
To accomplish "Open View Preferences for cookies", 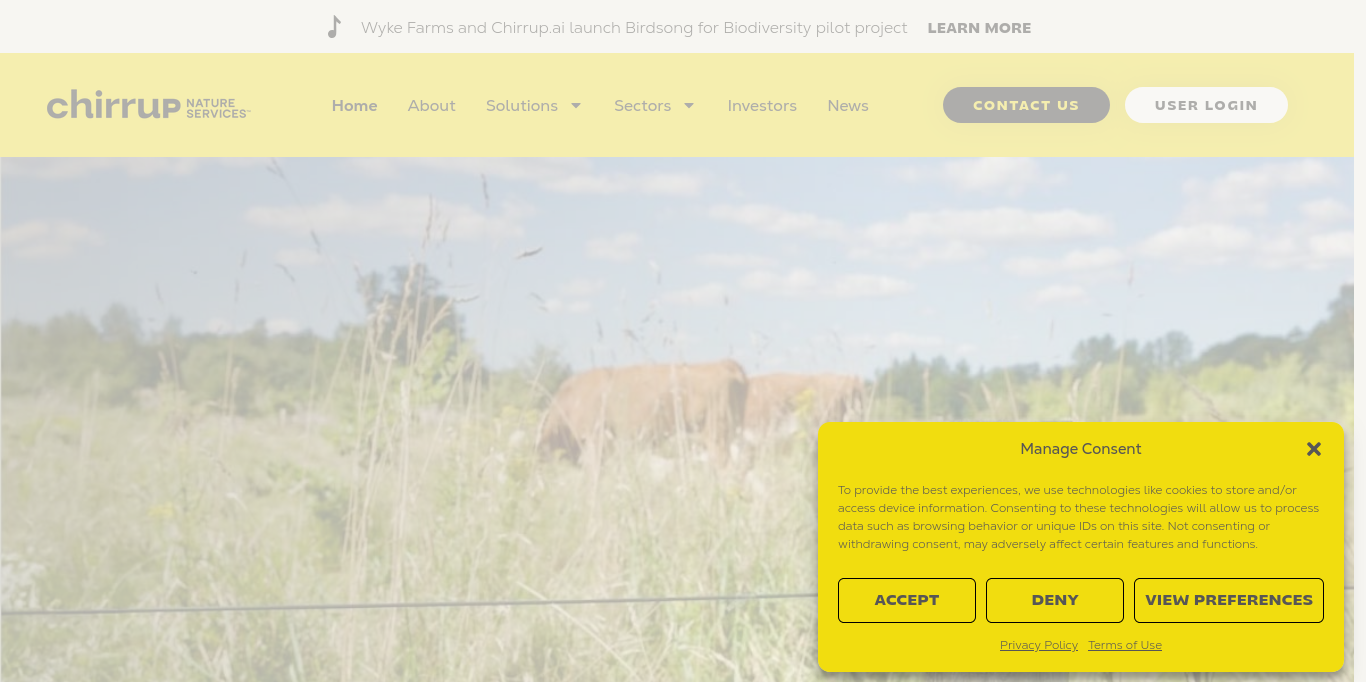I will tap(1229, 600).
